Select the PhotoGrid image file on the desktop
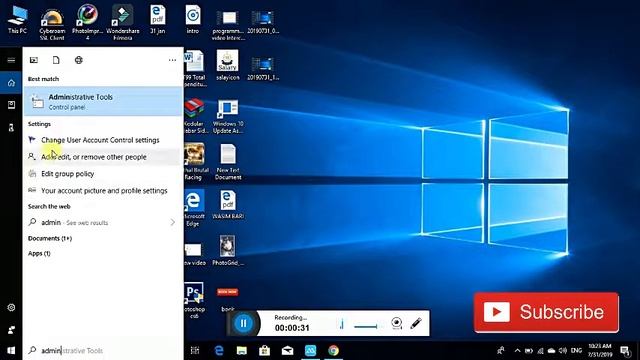The width and height of the screenshot is (640, 360). point(228,251)
